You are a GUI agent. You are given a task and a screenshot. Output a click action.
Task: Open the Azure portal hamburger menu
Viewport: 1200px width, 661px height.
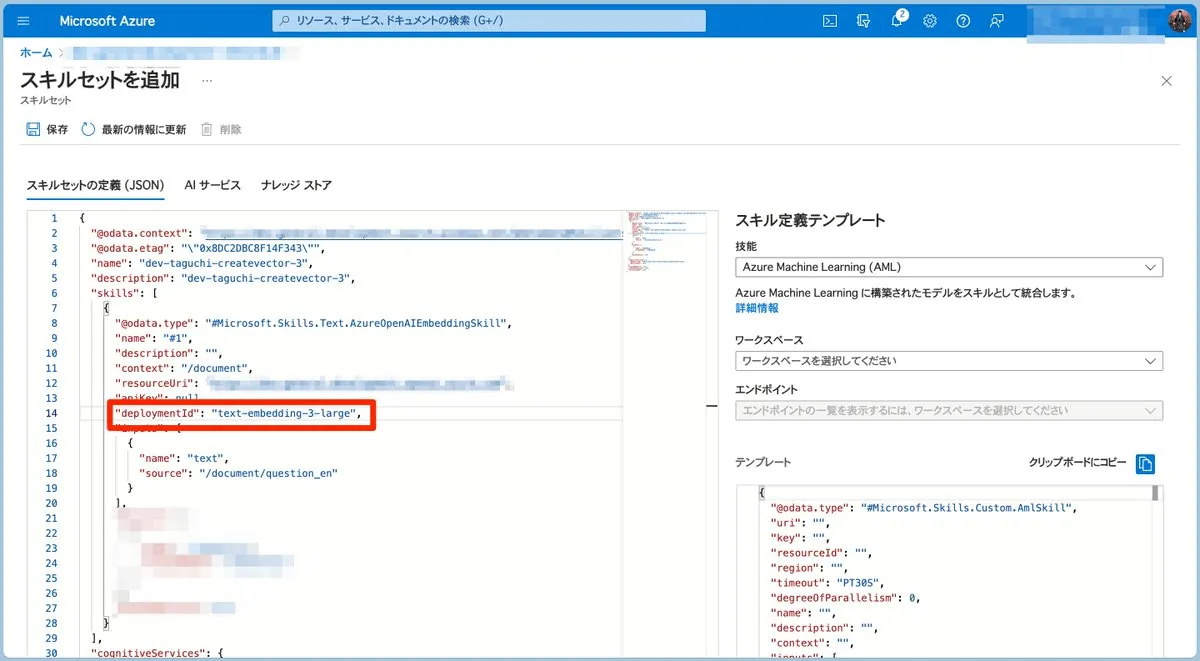pos(24,21)
